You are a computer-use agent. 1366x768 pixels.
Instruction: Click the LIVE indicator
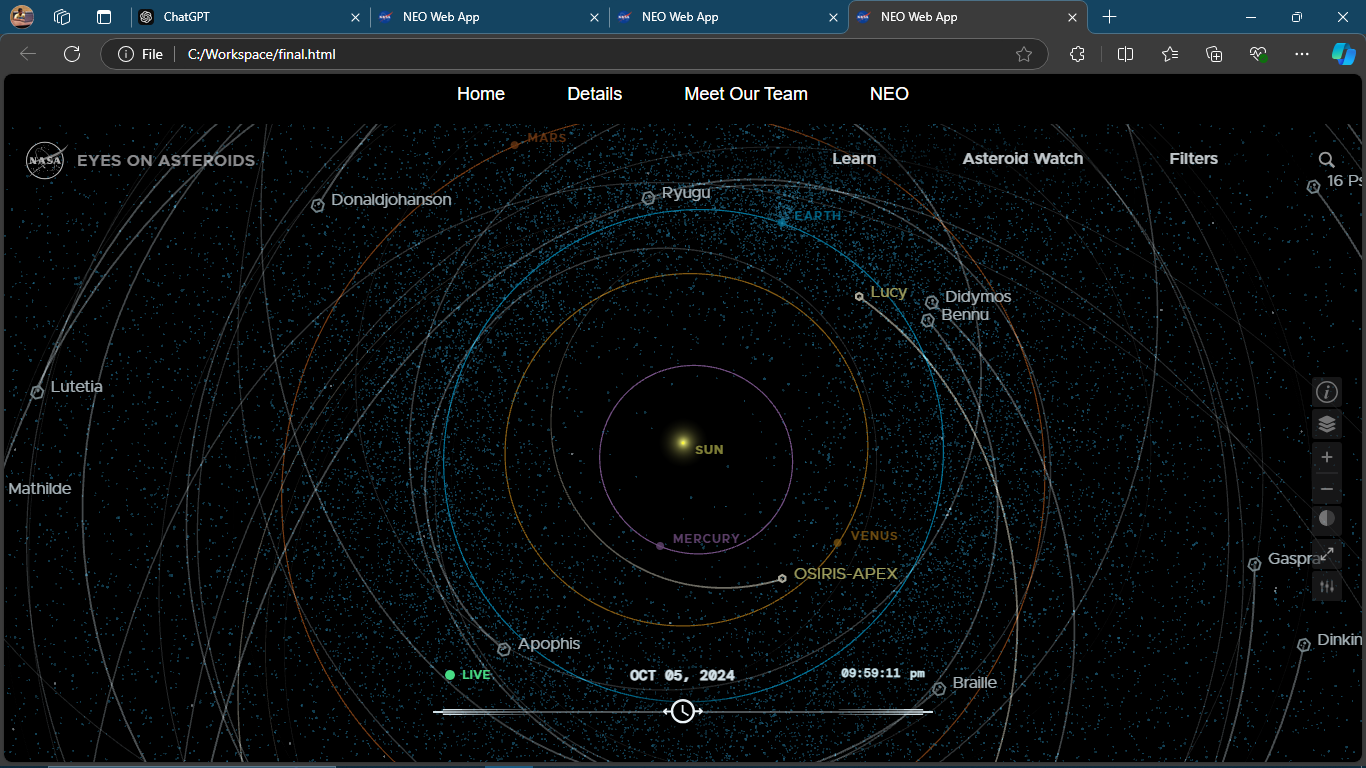(x=468, y=675)
